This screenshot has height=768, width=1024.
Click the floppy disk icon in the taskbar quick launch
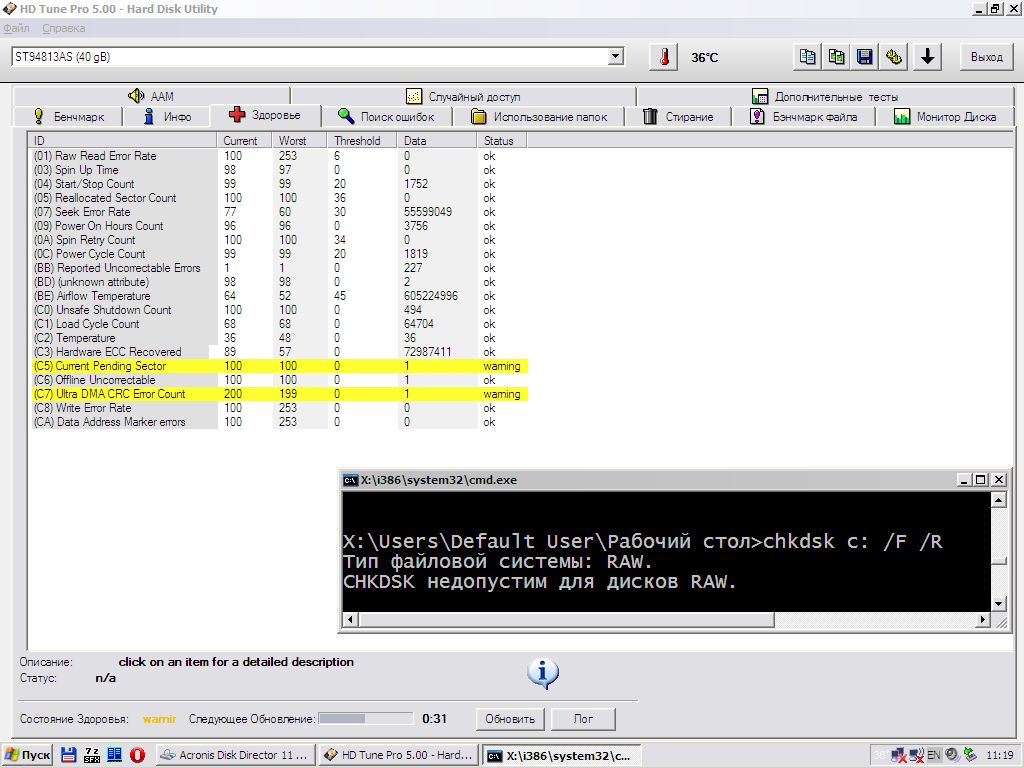coord(69,755)
